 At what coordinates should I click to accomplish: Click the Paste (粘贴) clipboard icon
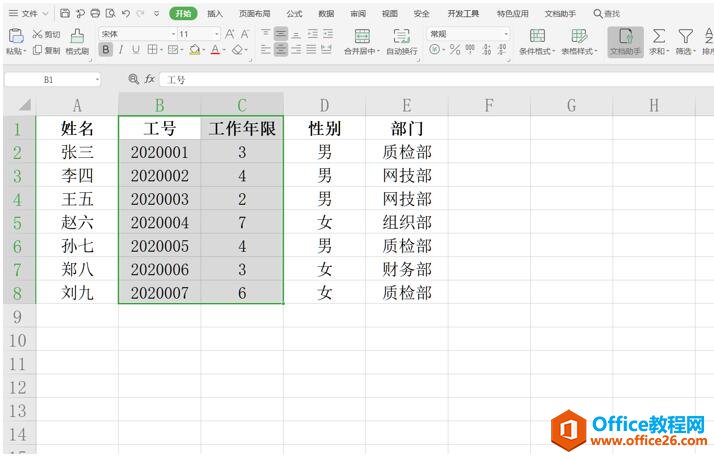[16, 36]
